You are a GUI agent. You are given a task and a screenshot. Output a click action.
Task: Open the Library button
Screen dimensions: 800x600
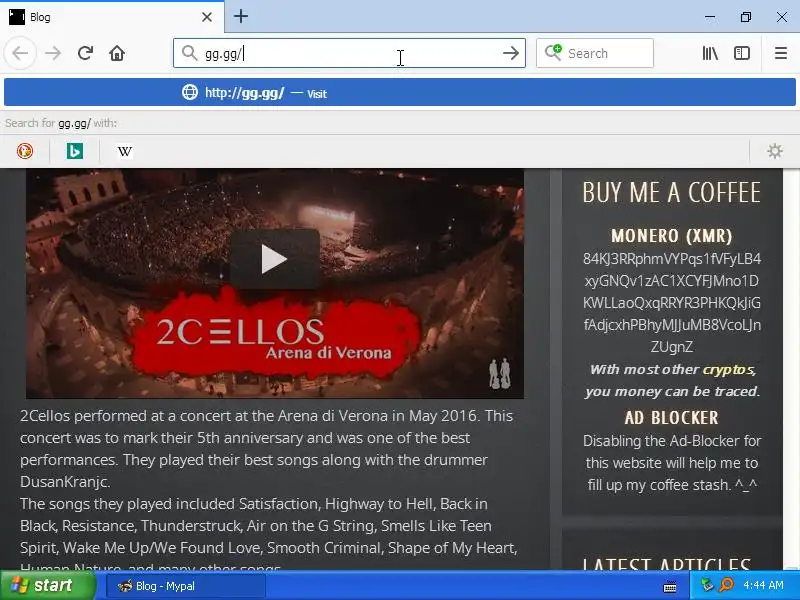tap(710, 53)
